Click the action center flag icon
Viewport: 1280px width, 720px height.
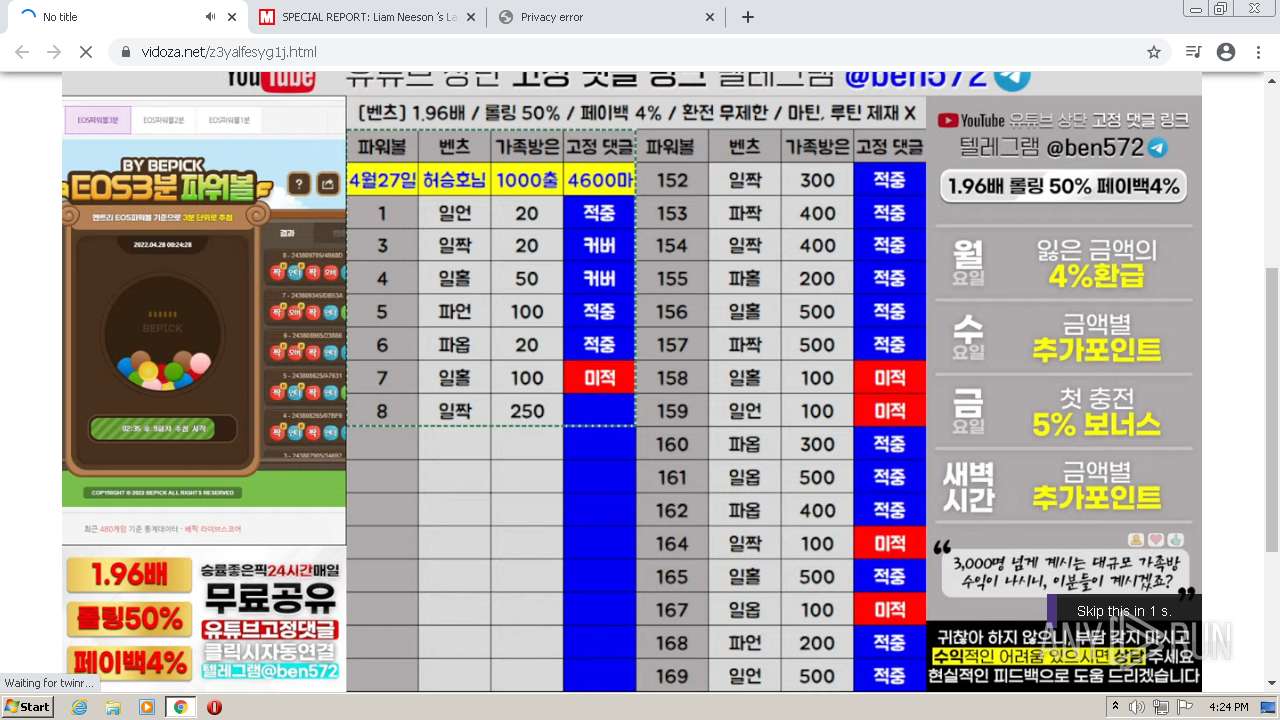[1185, 707]
